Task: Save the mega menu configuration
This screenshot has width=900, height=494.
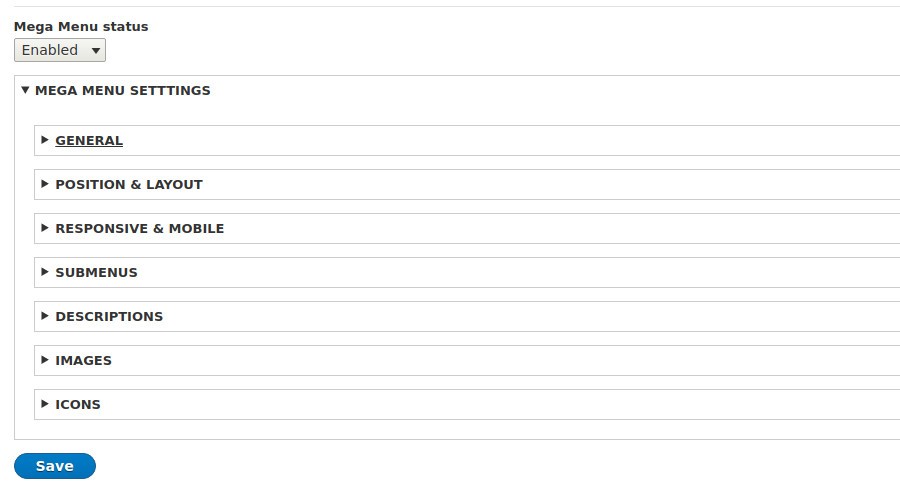Action: click(x=55, y=466)
